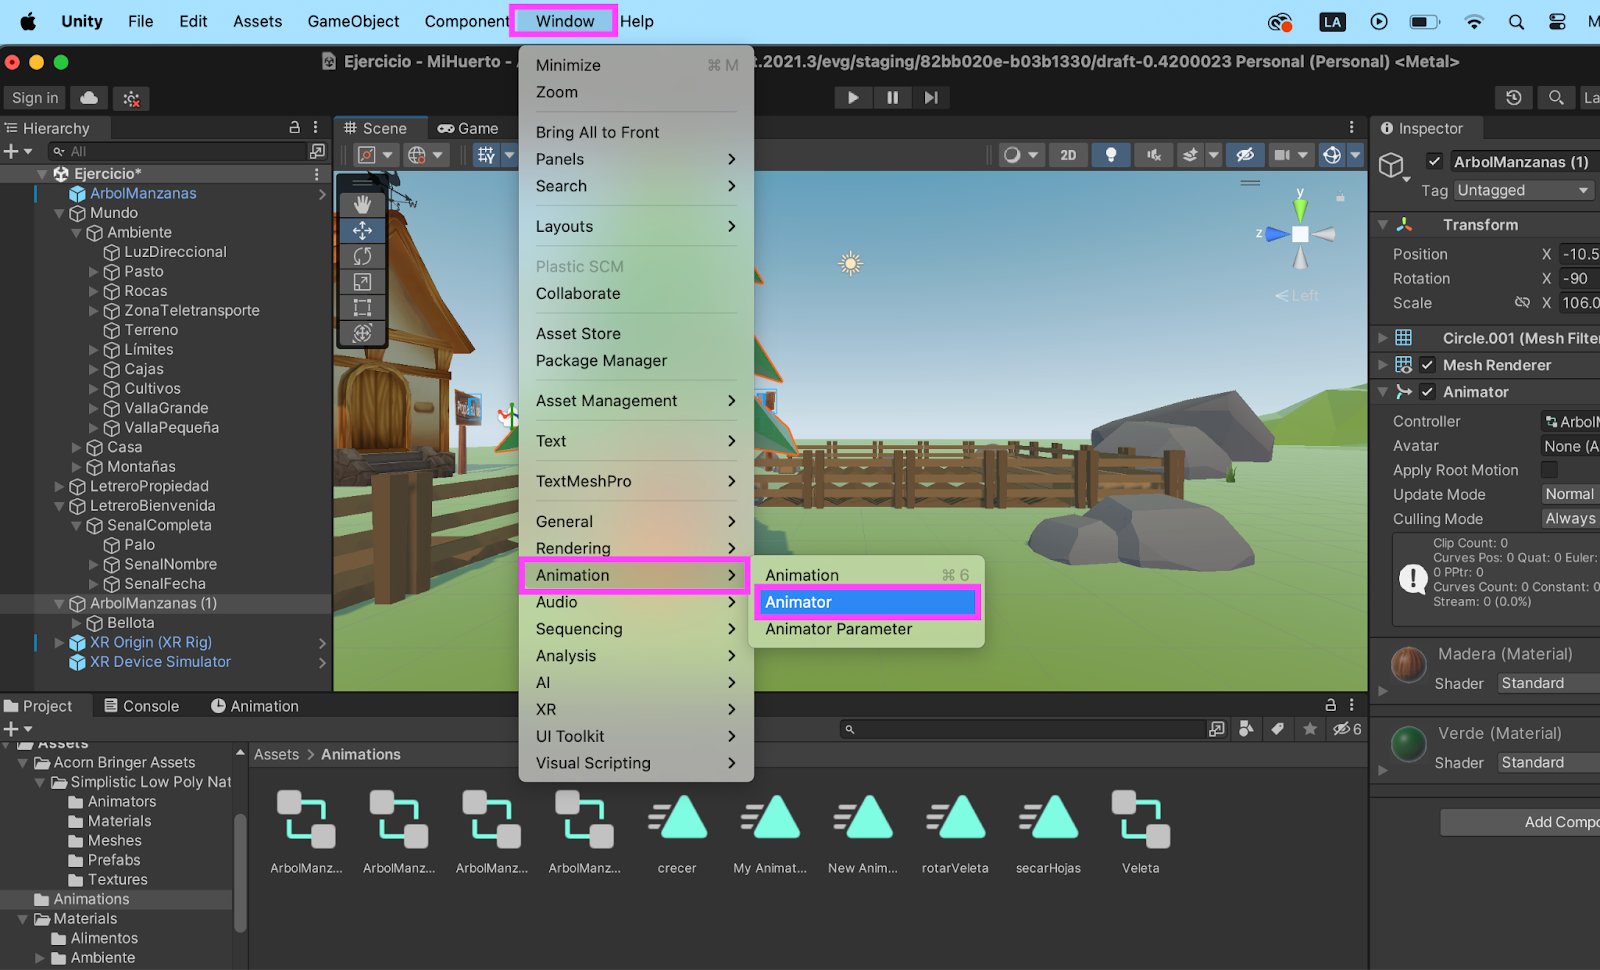Switch to the Game tab
1600x970 pixels.
click(x=467, y=128)
